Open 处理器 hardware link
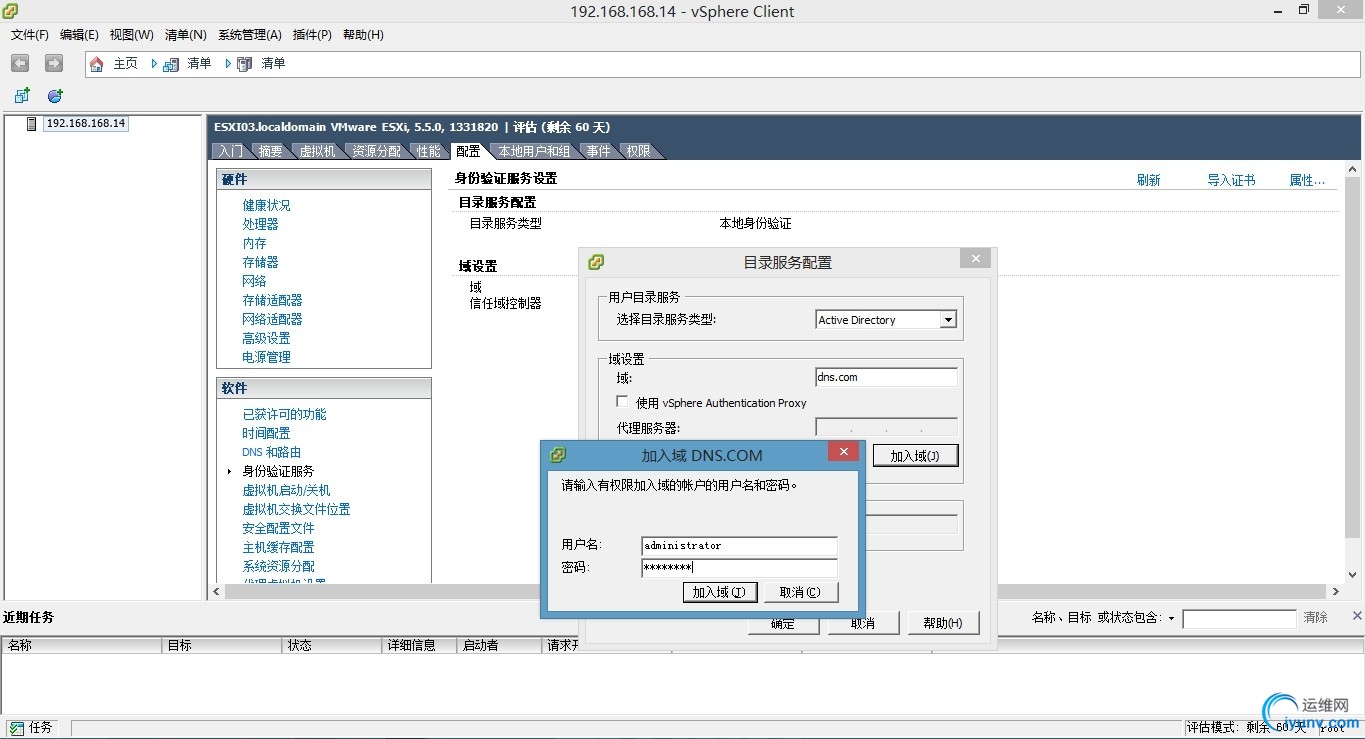 click(260, 224)
